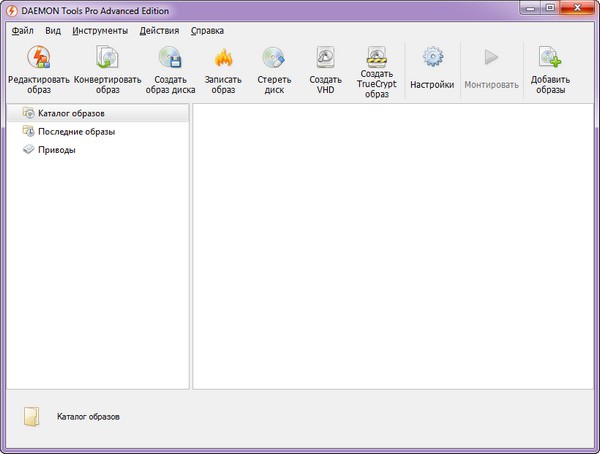Open the Конвертировать образ tool
Viewport: 600px width, 454px height.
point(108,59)
